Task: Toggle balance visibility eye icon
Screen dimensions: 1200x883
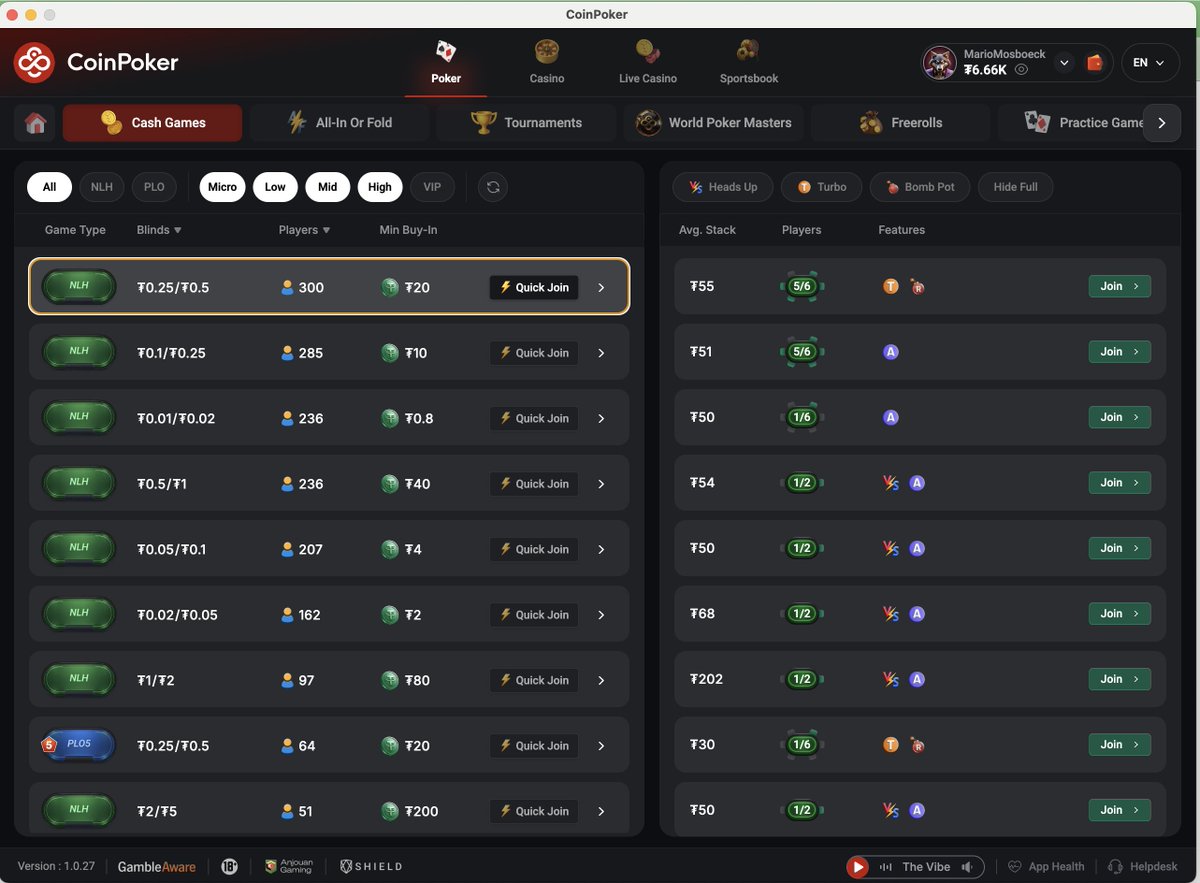Action: click(1021, 70)
